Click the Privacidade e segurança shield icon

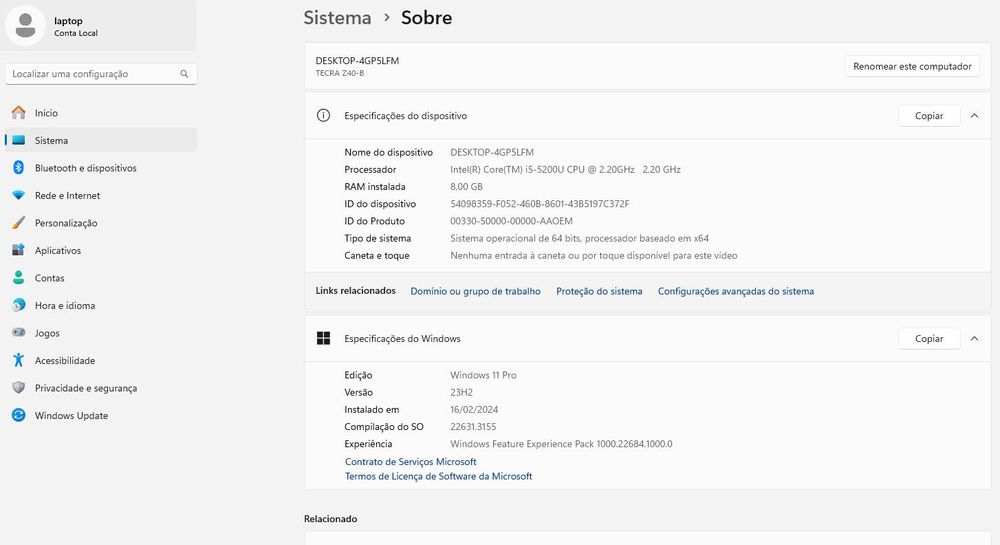tap(18, 388)
